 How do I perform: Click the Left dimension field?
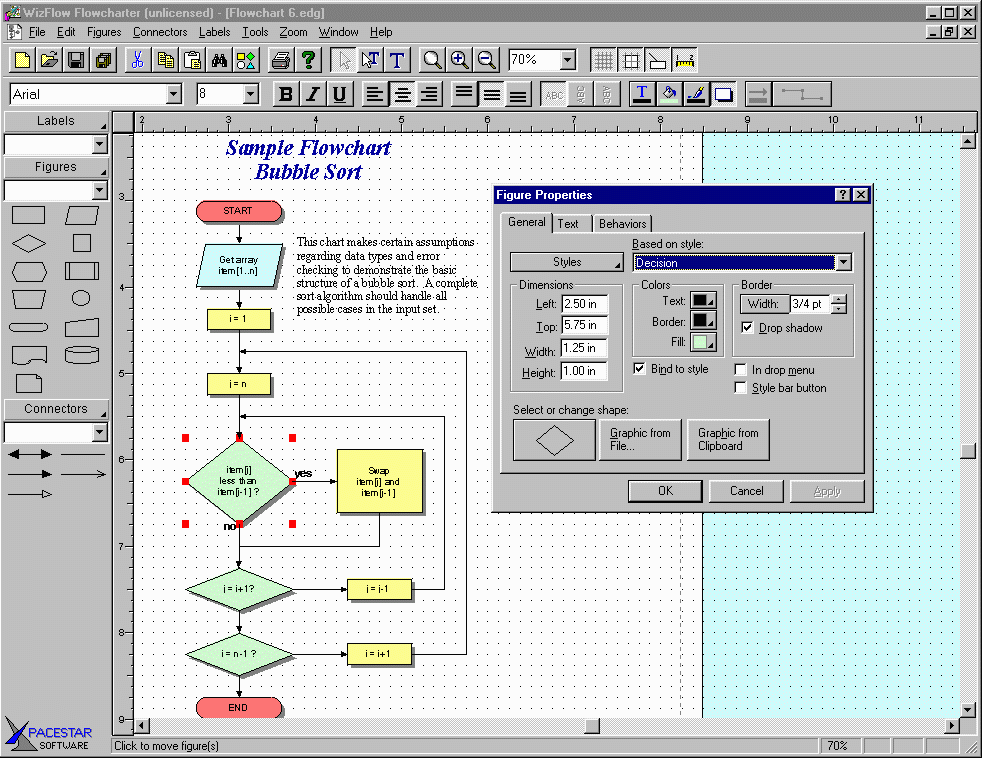click(x=584, y=304)
